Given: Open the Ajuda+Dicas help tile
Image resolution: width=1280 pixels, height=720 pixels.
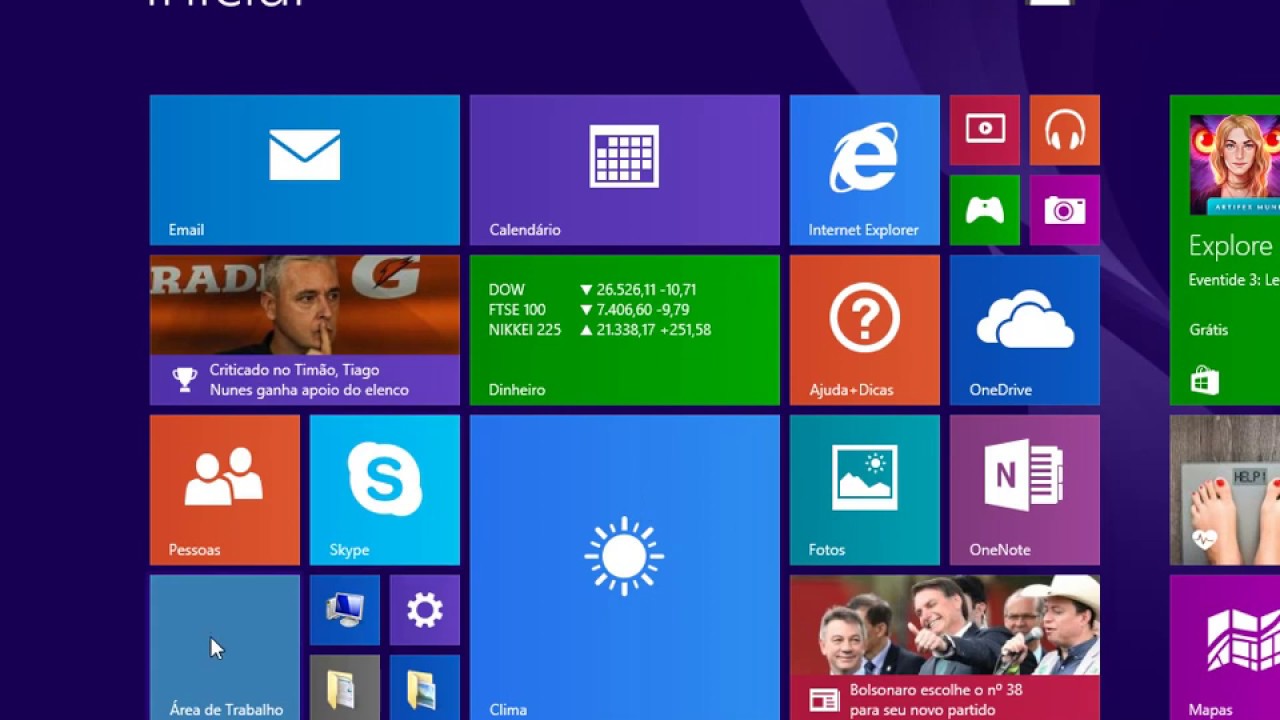Looking at the screenshot, I should (x=865, y=330).
